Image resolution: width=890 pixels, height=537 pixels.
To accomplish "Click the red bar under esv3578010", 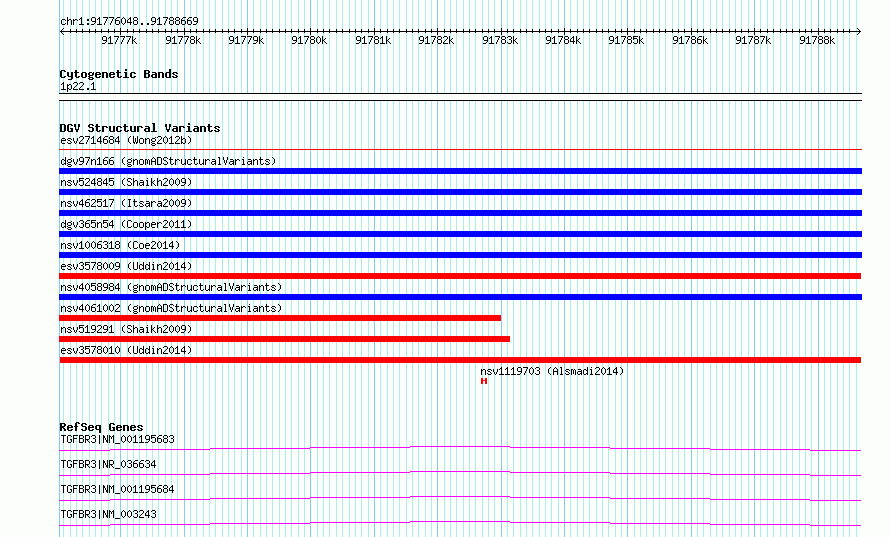I will point(460,360).
